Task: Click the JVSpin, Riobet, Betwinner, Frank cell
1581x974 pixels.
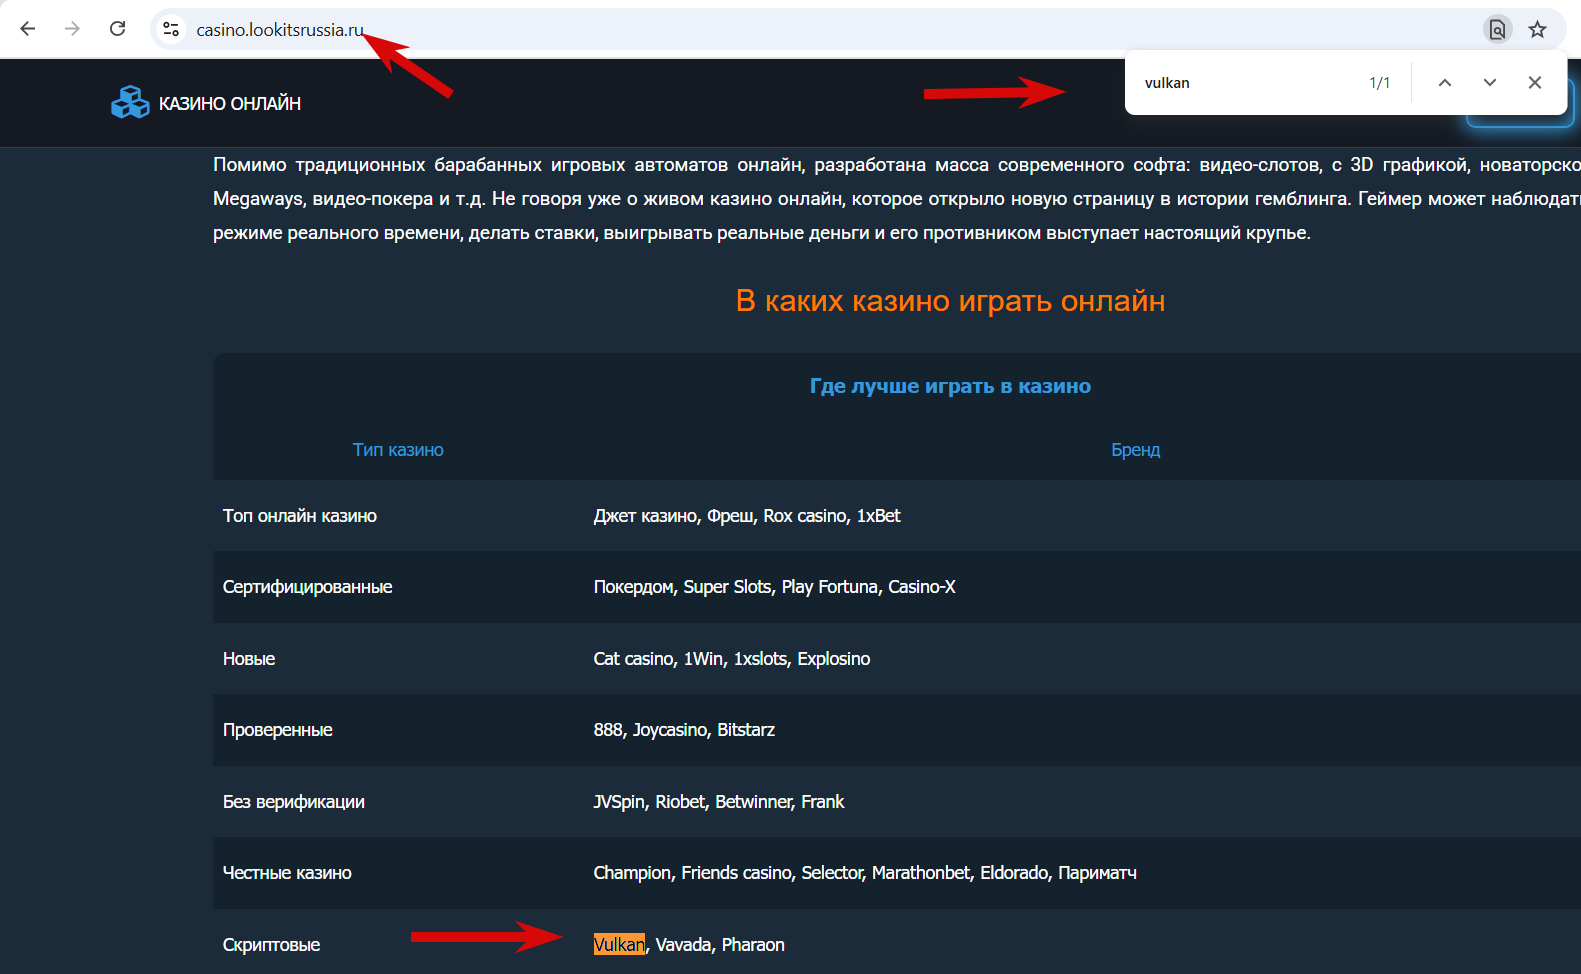Action: (719, 802)
